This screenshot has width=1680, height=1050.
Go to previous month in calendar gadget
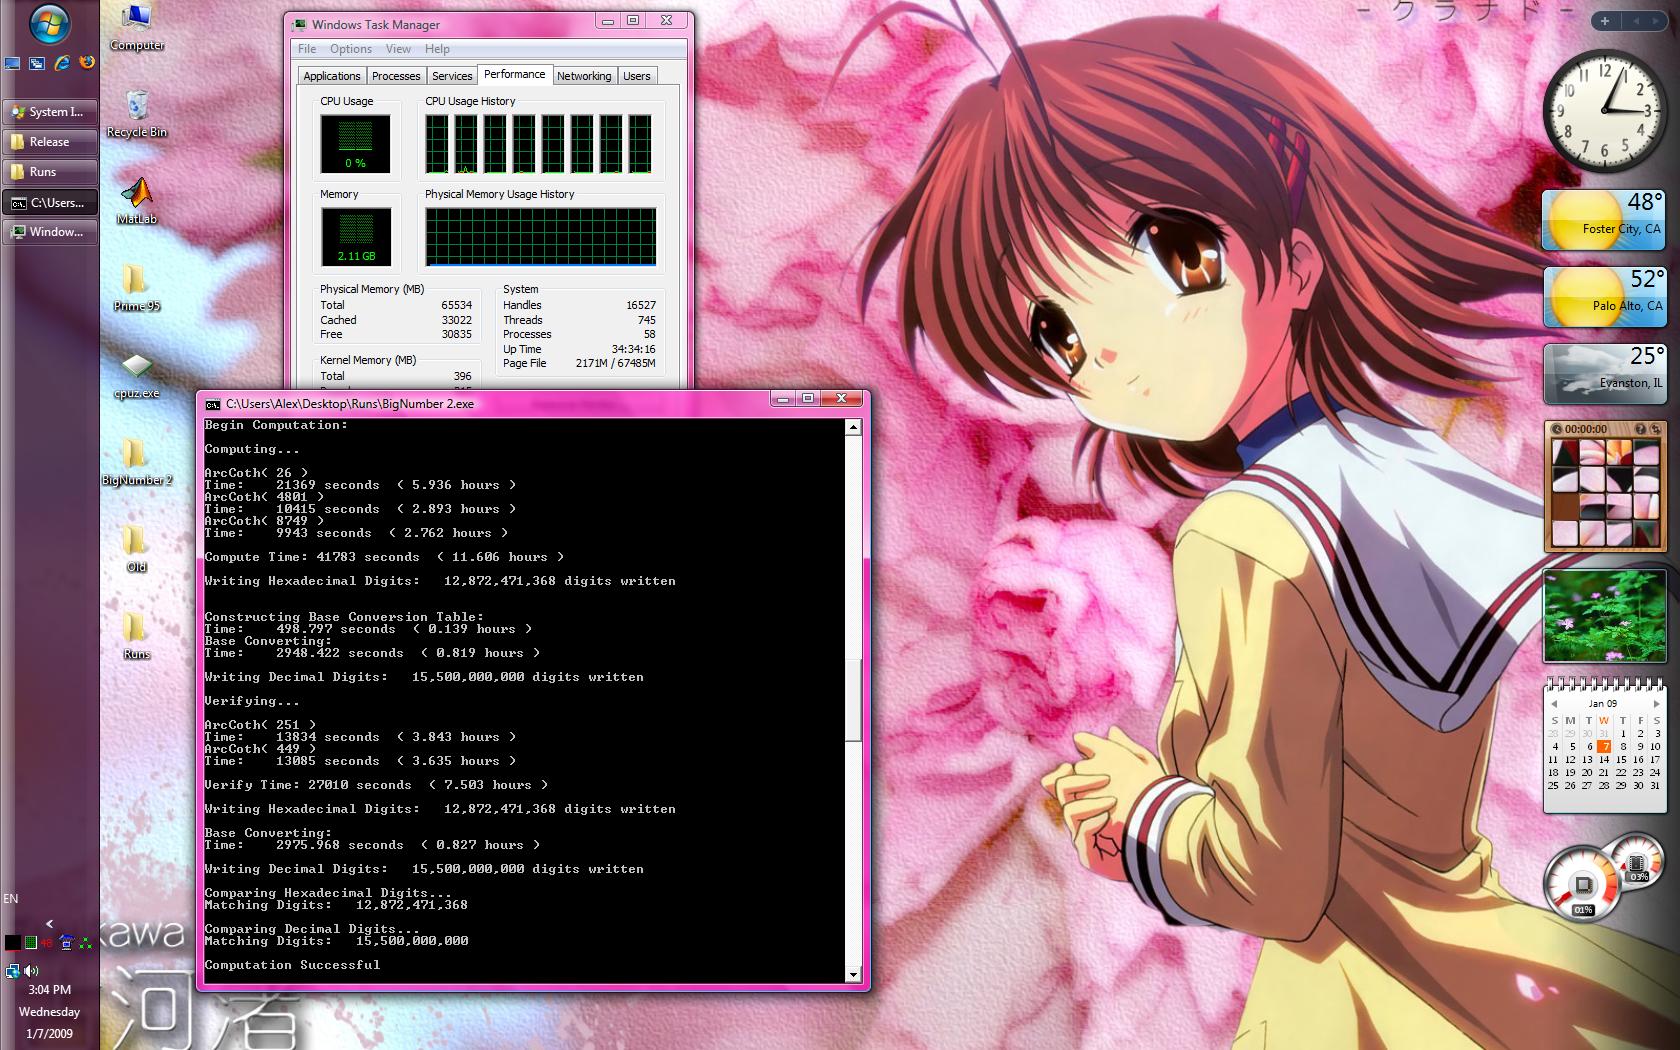(1554, 704)
